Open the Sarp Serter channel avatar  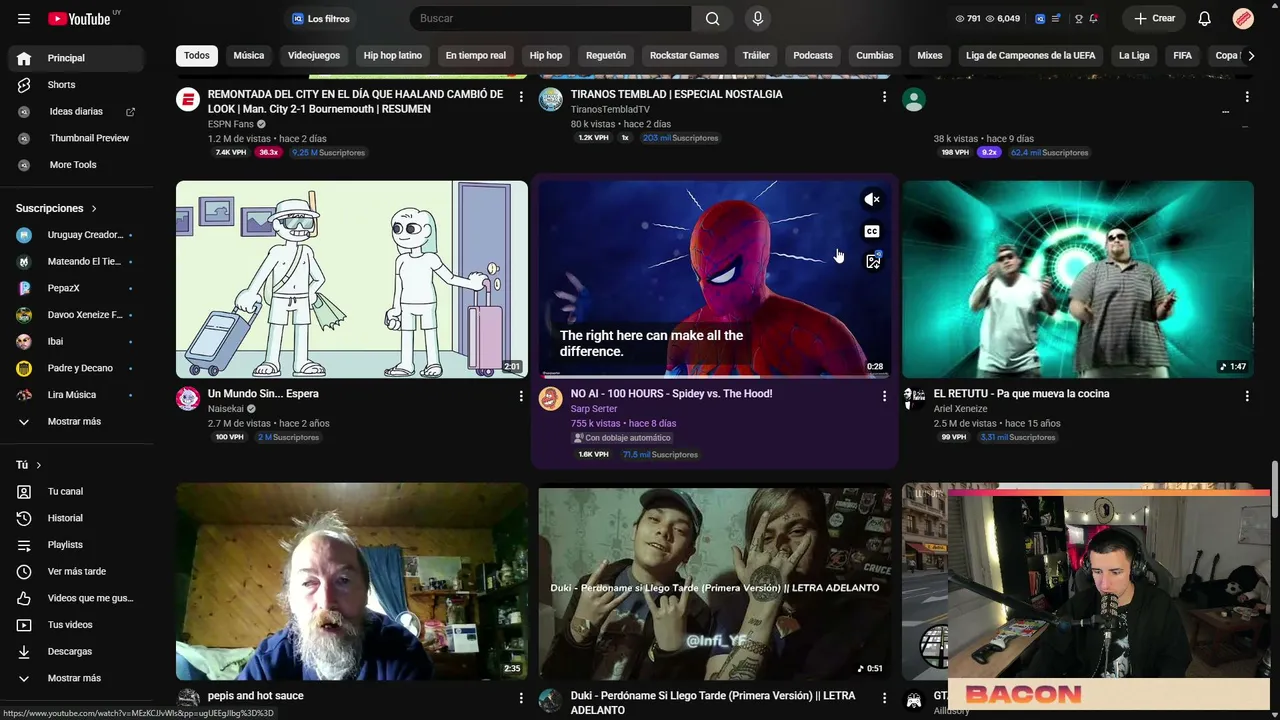coord(551,399)
